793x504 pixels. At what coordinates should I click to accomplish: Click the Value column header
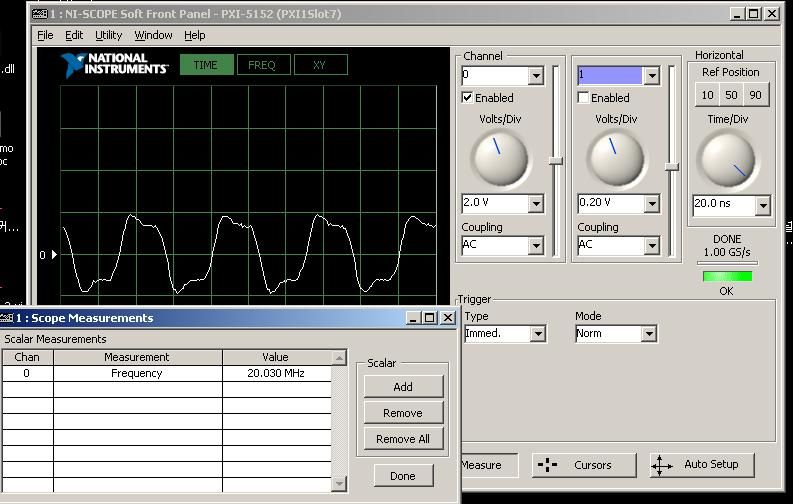[277, 357]
